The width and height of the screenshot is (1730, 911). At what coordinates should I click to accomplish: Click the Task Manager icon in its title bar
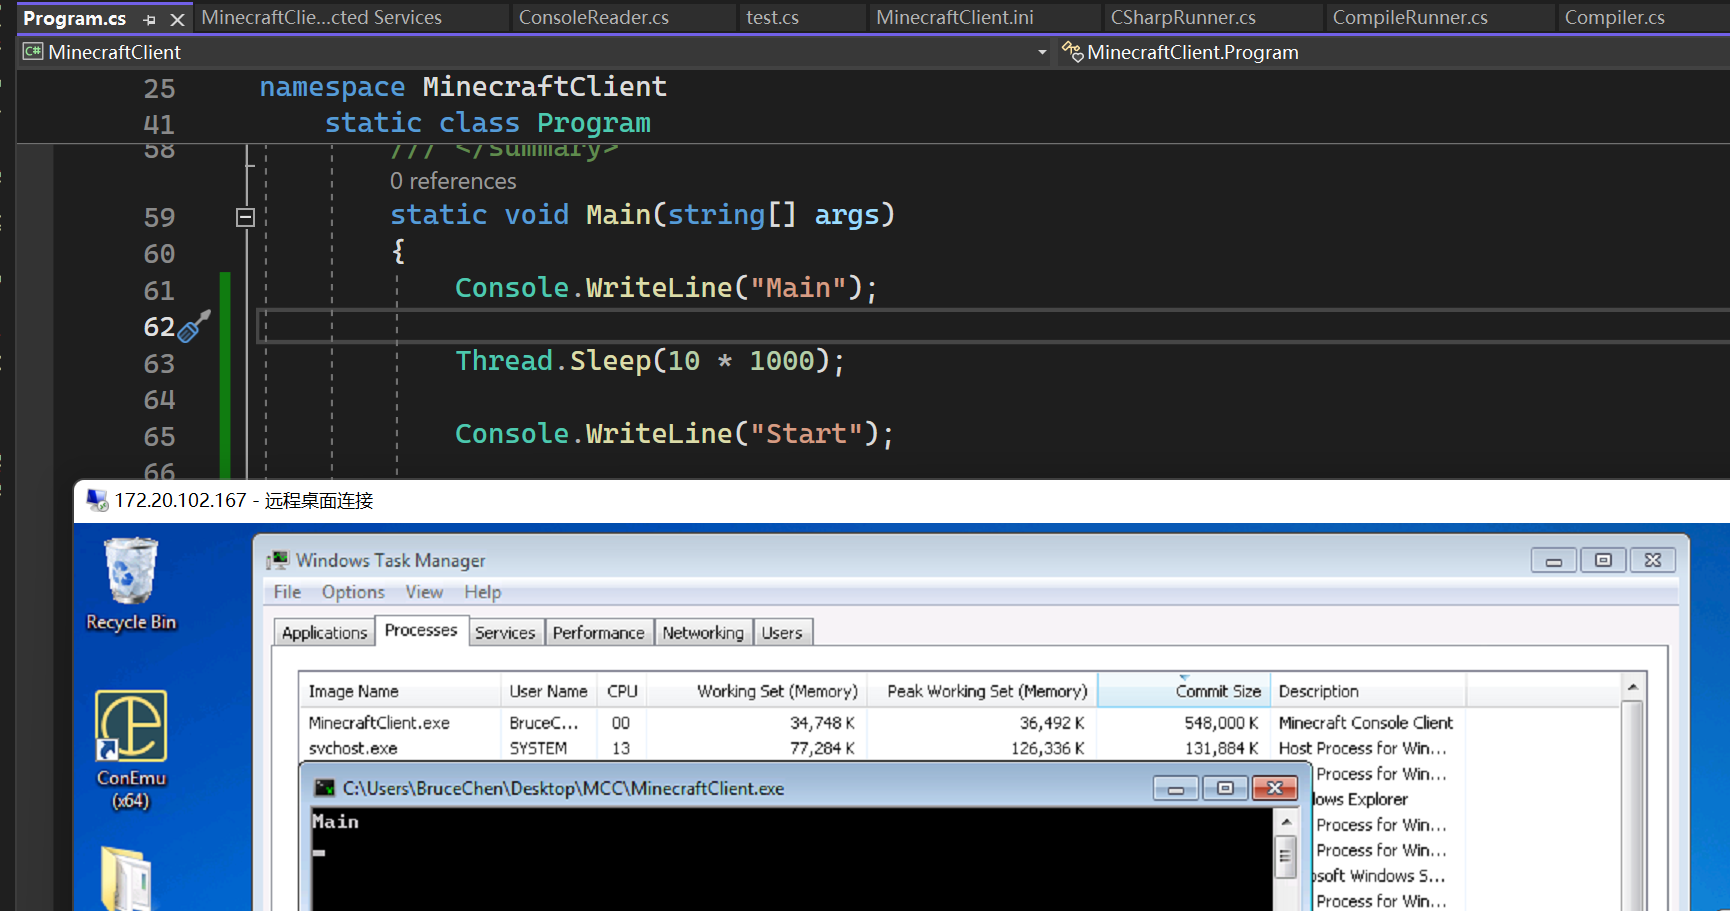tap(278, 560)
